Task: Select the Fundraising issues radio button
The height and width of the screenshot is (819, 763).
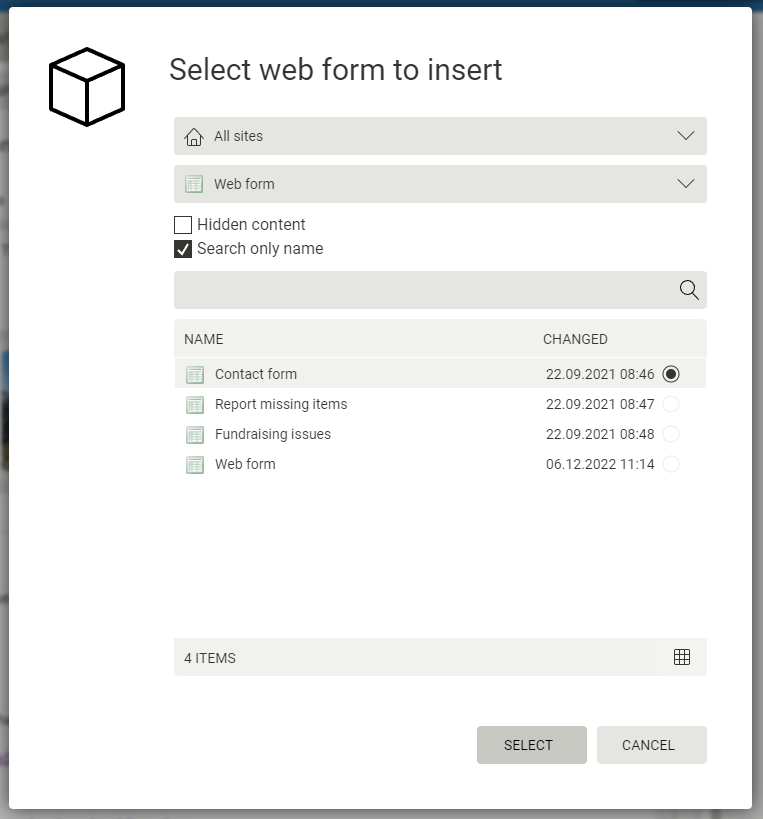Action: [671, 434]
